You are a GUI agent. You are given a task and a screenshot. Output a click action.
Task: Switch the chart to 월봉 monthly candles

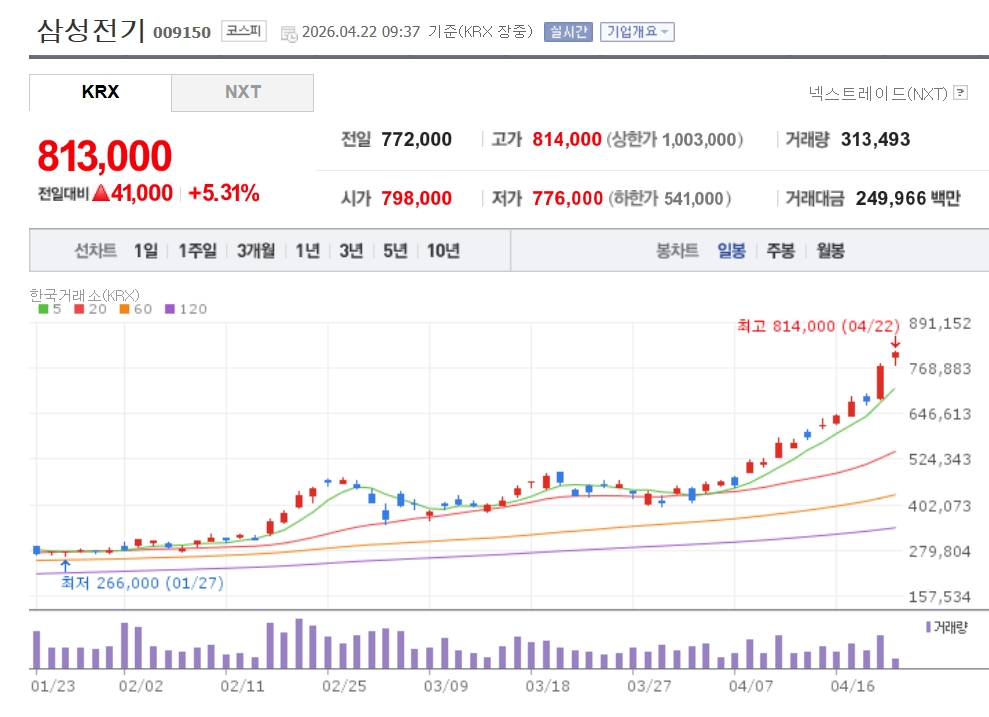click(830, 251)
